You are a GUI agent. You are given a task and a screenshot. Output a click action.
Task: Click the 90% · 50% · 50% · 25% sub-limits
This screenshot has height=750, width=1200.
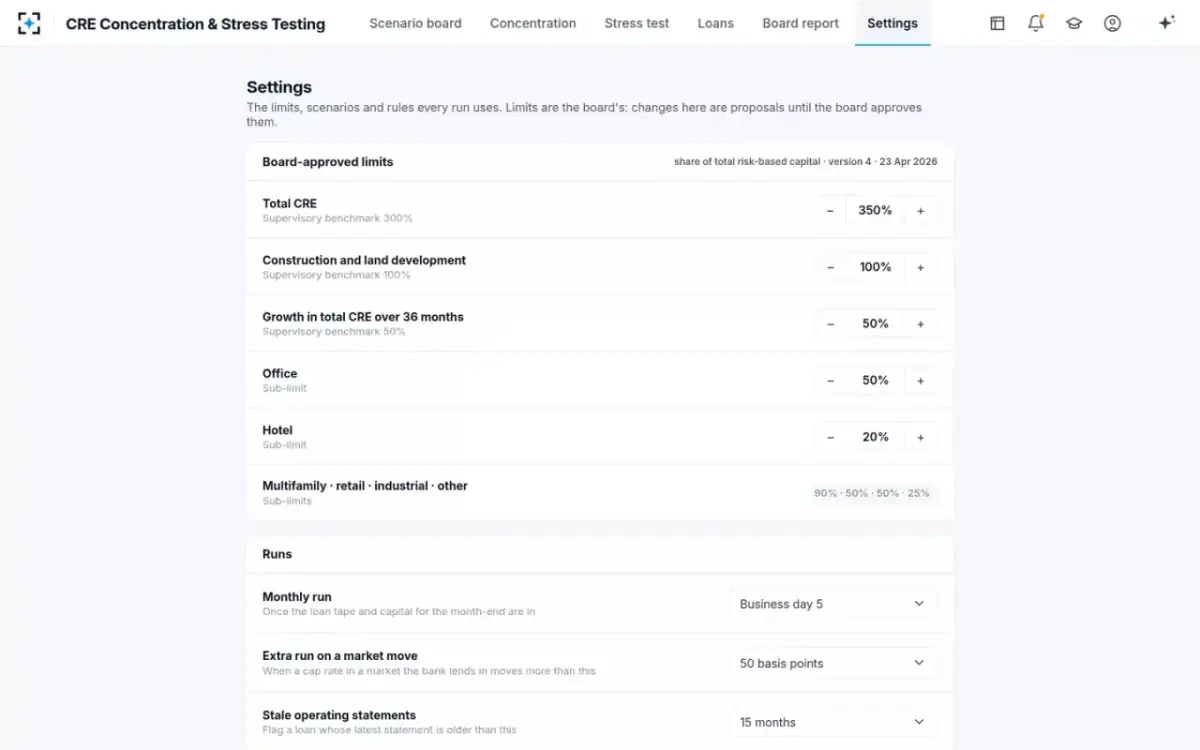pyautogui.click(x=872, y=493)
